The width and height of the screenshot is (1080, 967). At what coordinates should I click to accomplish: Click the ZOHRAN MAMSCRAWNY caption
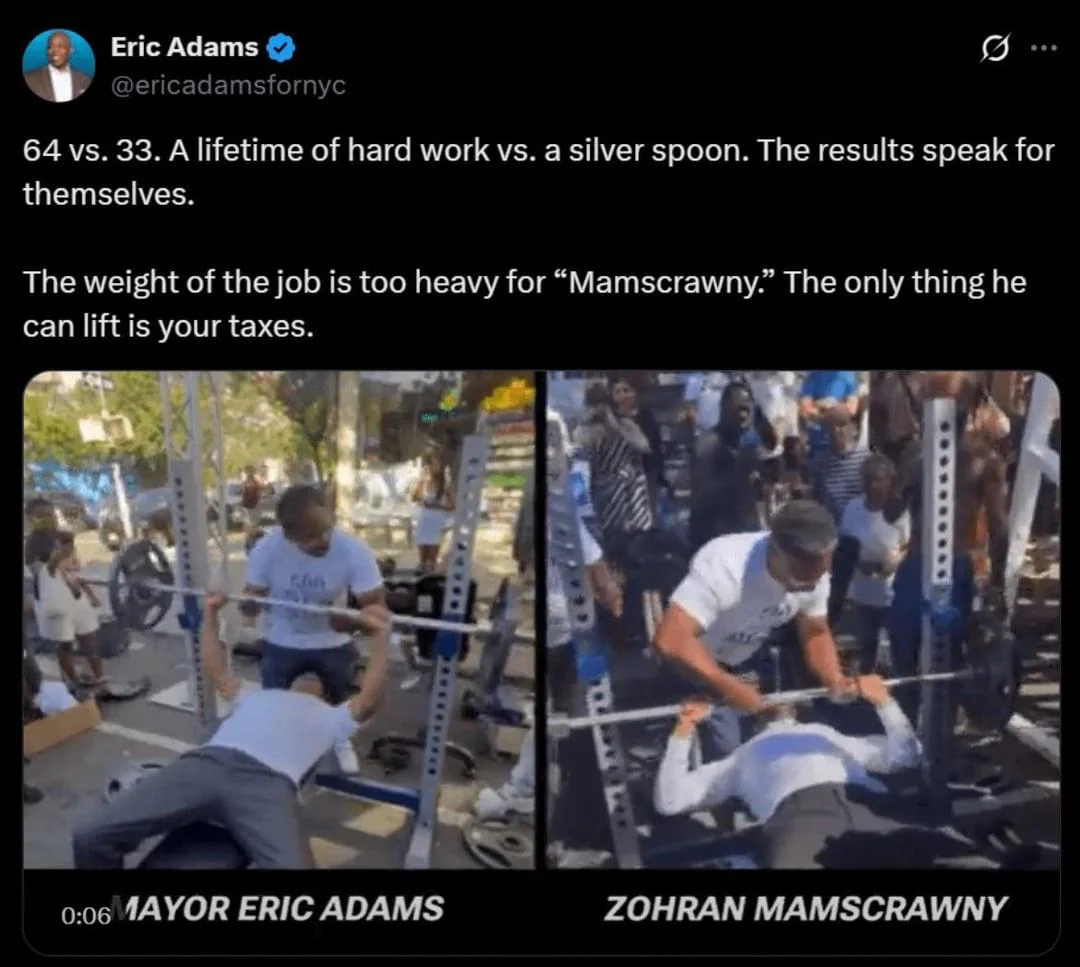[x=805, y=908]
